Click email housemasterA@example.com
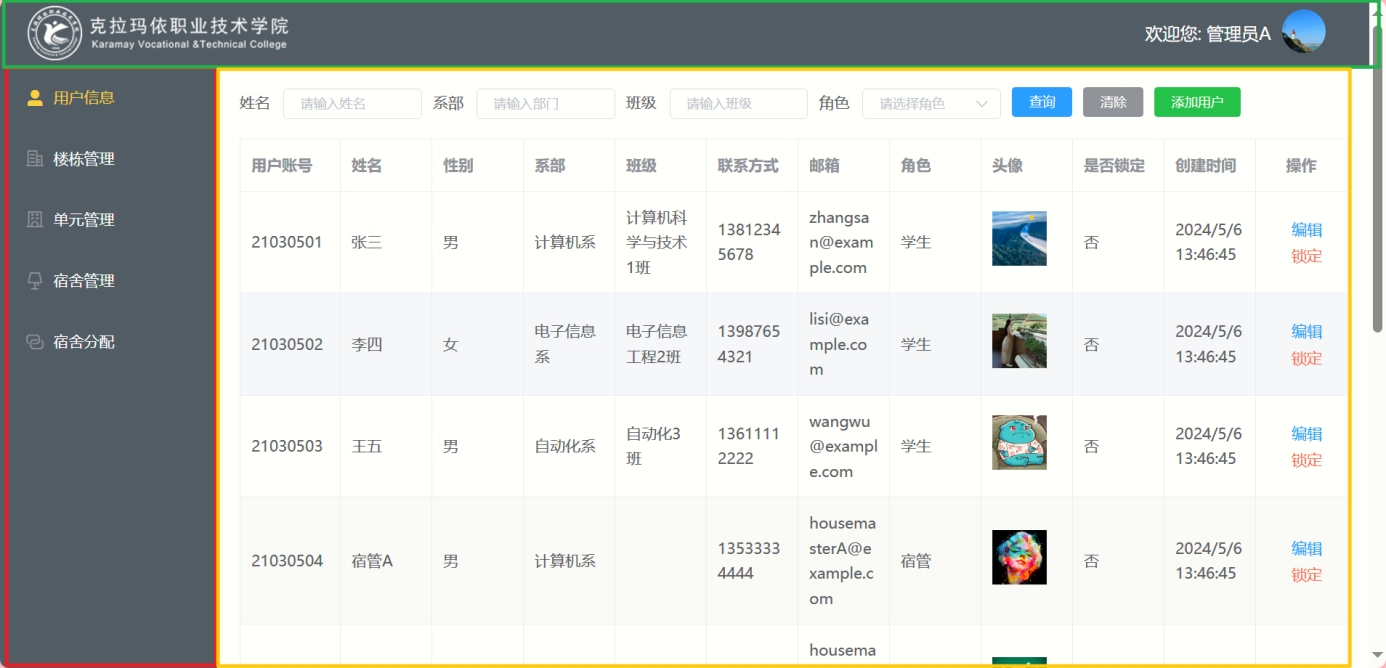 point(842,561)
